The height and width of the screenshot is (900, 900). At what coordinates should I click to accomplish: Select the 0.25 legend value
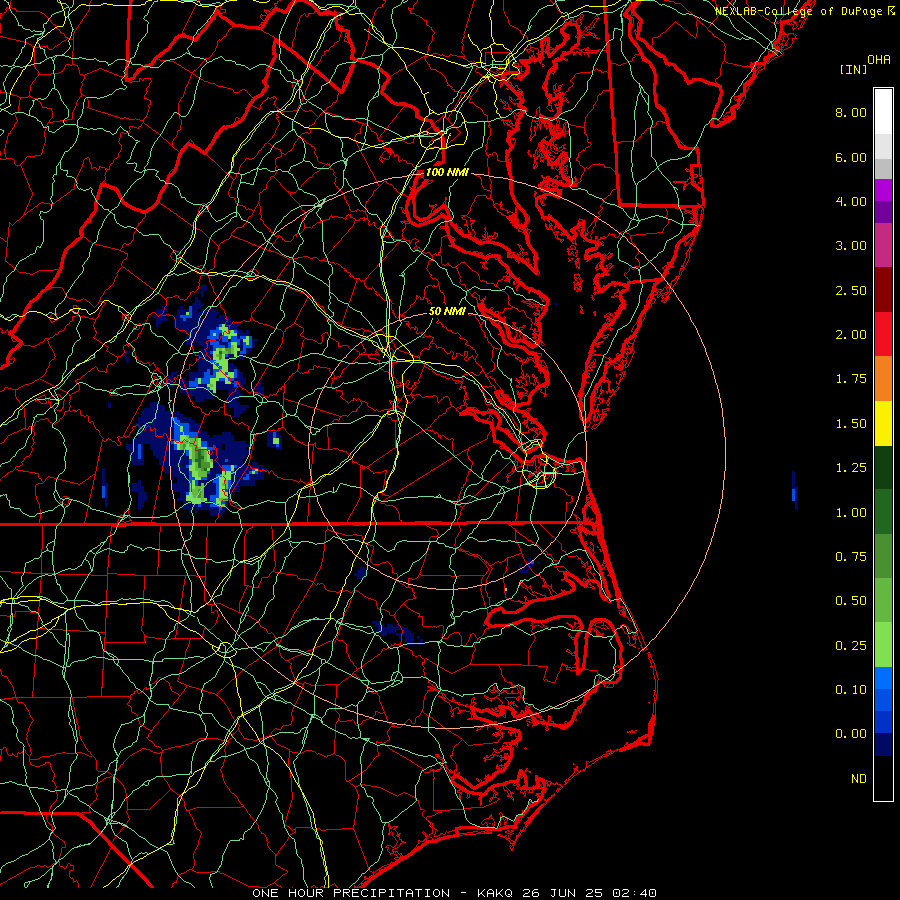pos(851,646)
